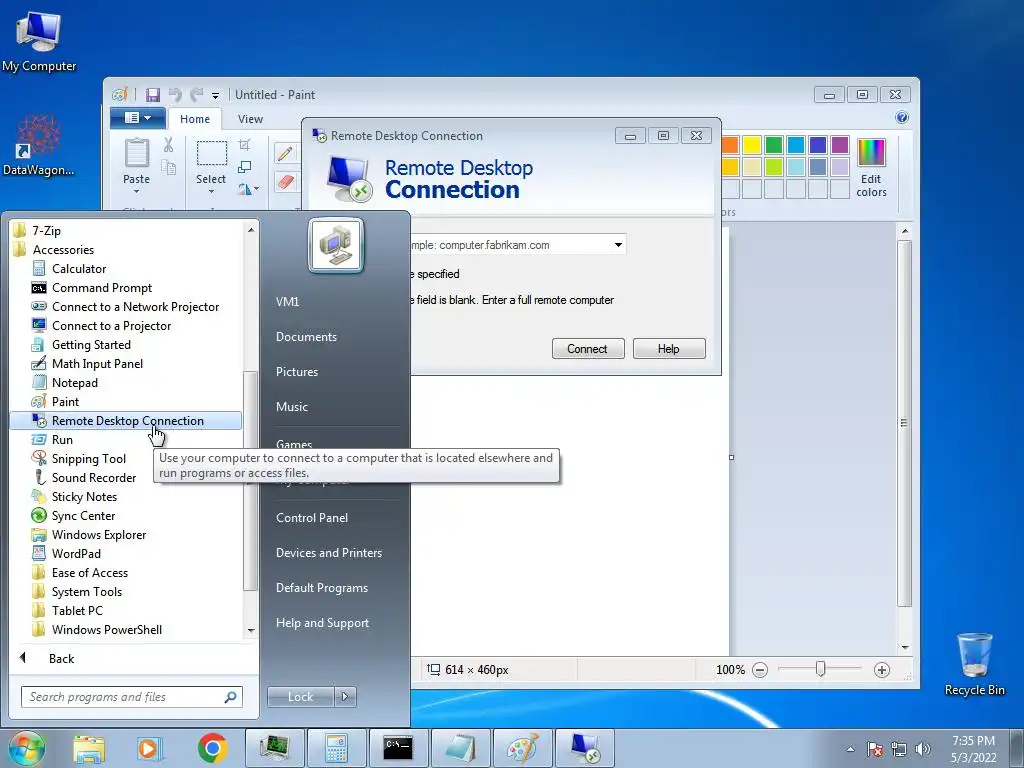Open the Rotate or flip dropdown in Paint
Screen dimensions: 1024x768
[x=248, y=189]
